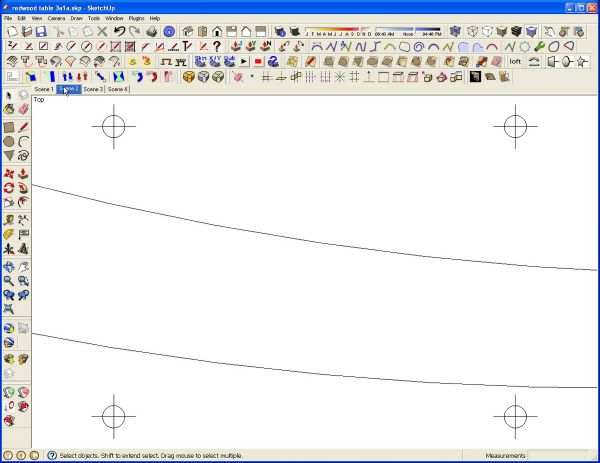The image size is (600, 463).
Task: Click the Zoom Extents tool
Action: 9,309
